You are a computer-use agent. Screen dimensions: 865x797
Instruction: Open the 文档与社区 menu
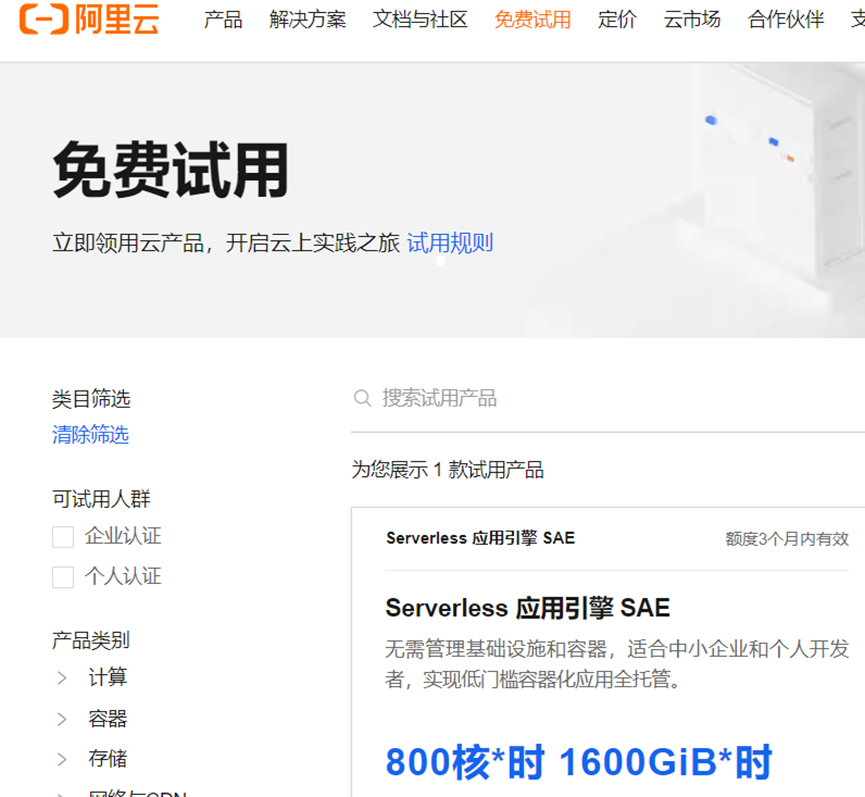[420, 20]
